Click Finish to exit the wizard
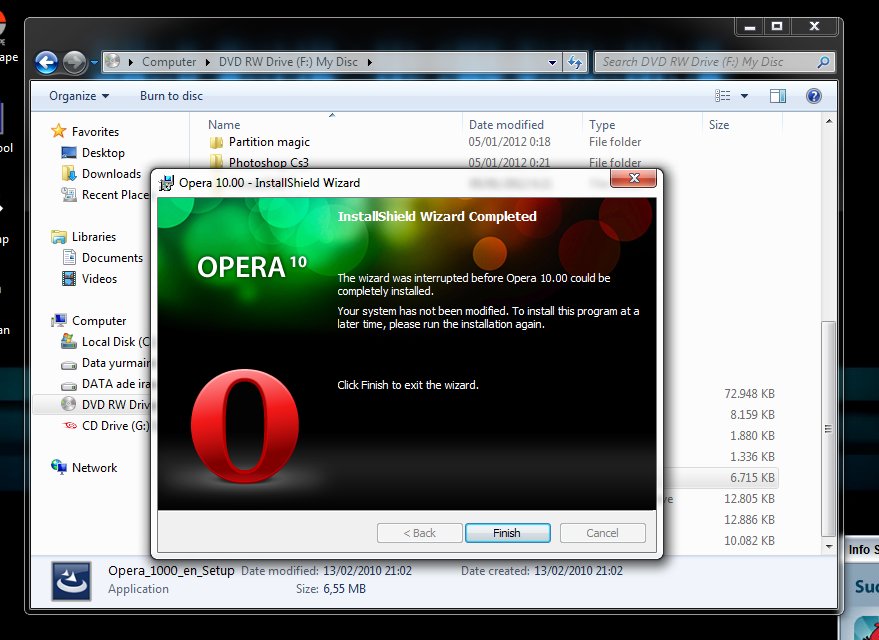879x640 pixels. click(x=507, y=533)
